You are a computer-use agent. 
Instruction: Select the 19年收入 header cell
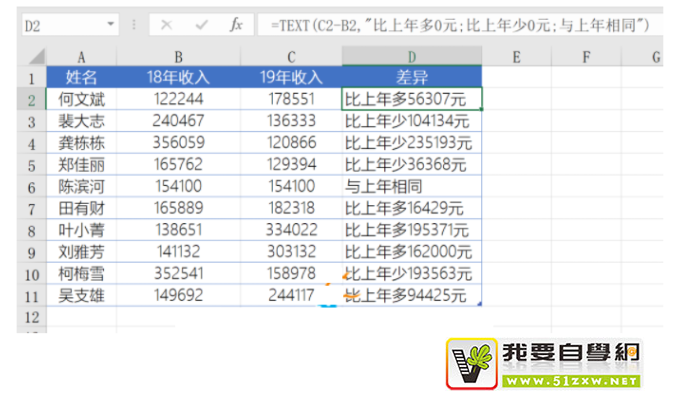[x=291, y=77]
